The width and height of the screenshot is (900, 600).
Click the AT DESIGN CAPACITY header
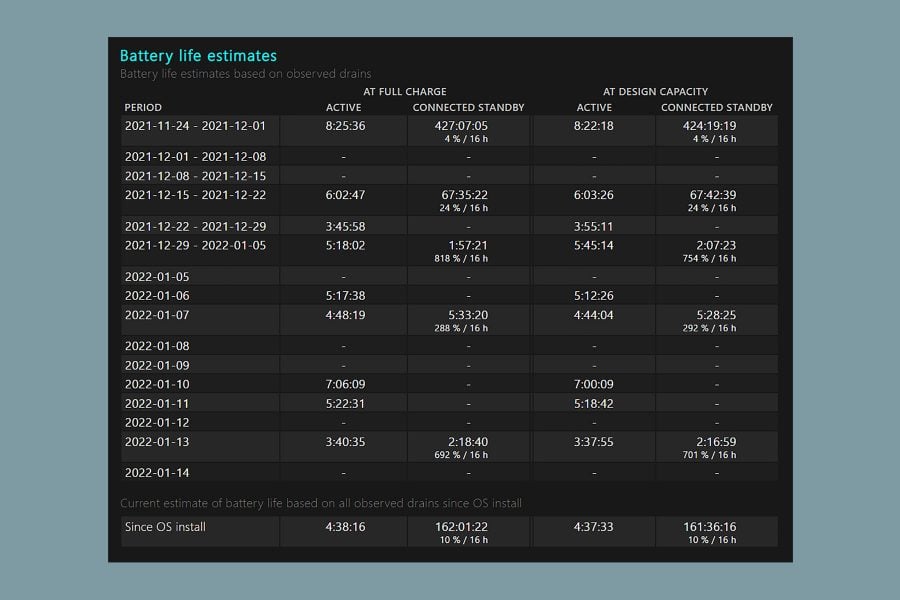655,91
